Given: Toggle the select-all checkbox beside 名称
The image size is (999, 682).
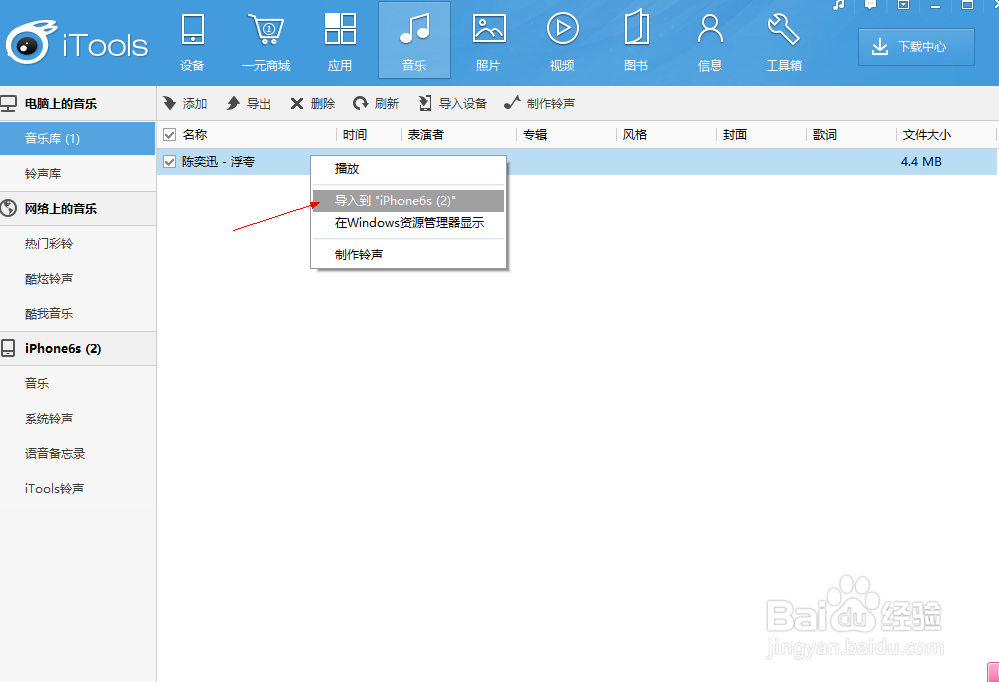Looking at the screenshot, I should pos(169,134).
